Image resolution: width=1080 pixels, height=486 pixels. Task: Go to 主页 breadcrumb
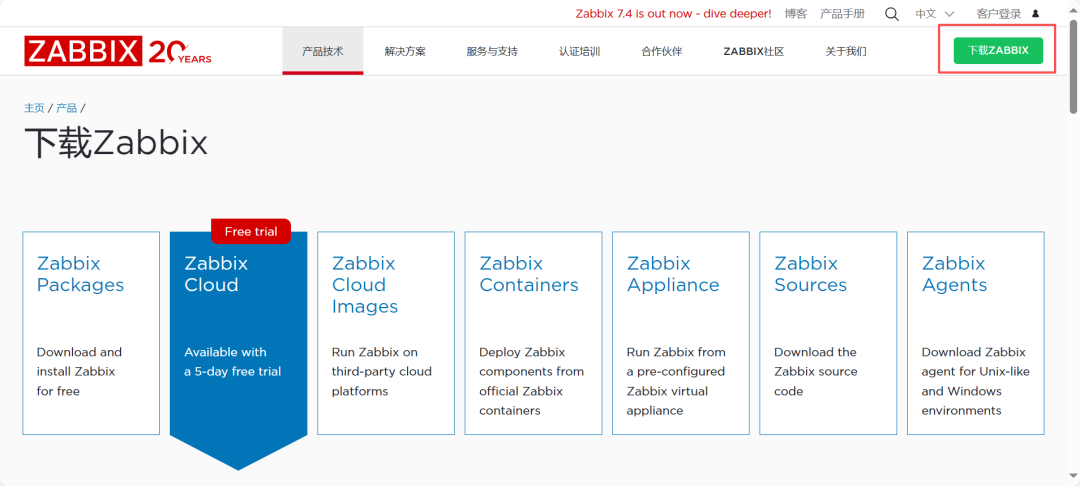click(34, 108)
